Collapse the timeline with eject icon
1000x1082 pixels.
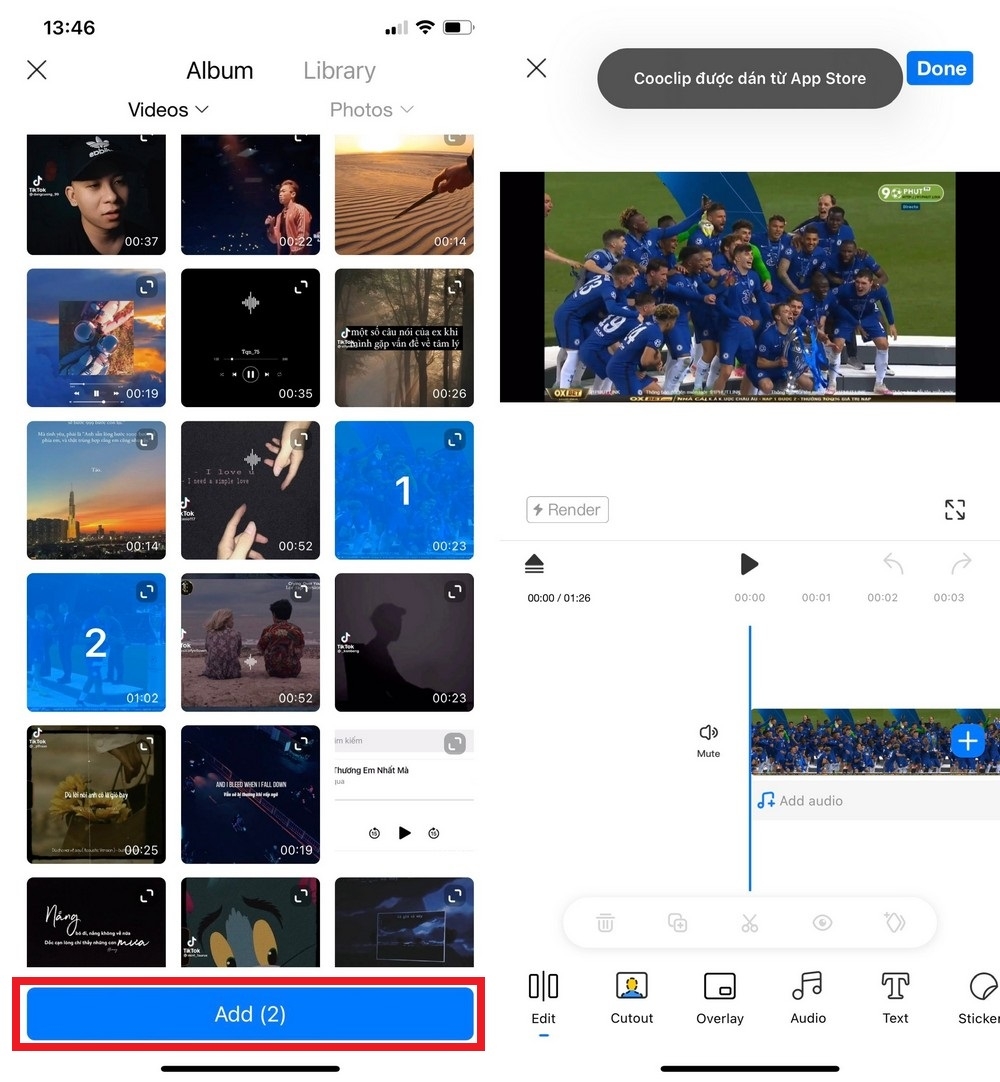(x=534, y=564)
